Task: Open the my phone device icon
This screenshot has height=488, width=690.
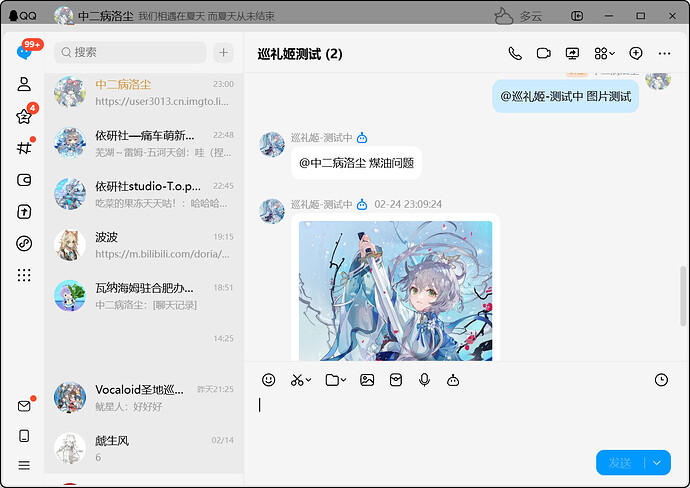Action: tap(24, 436)
